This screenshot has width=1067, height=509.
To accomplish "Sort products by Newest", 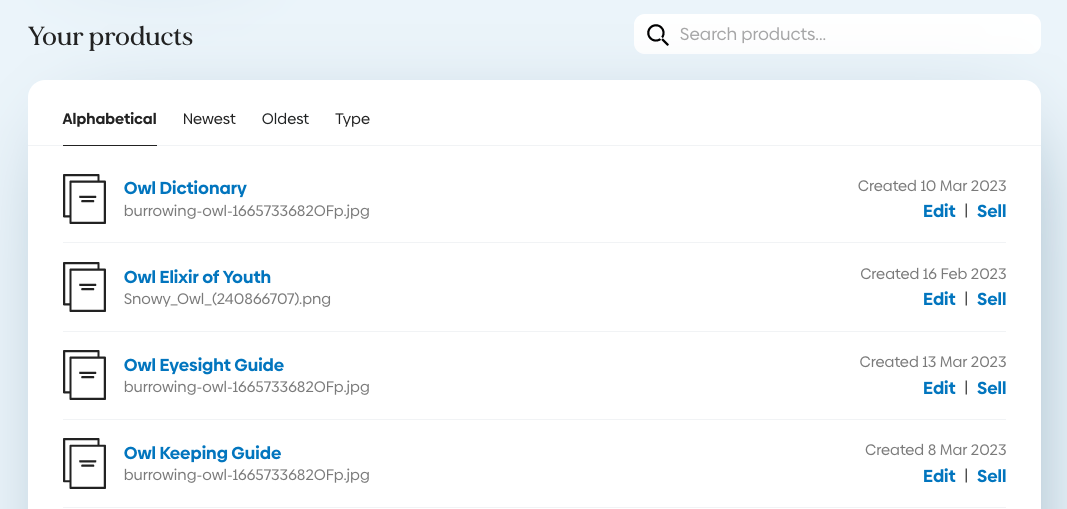I will pyautogui.click(x=209, y=119).
